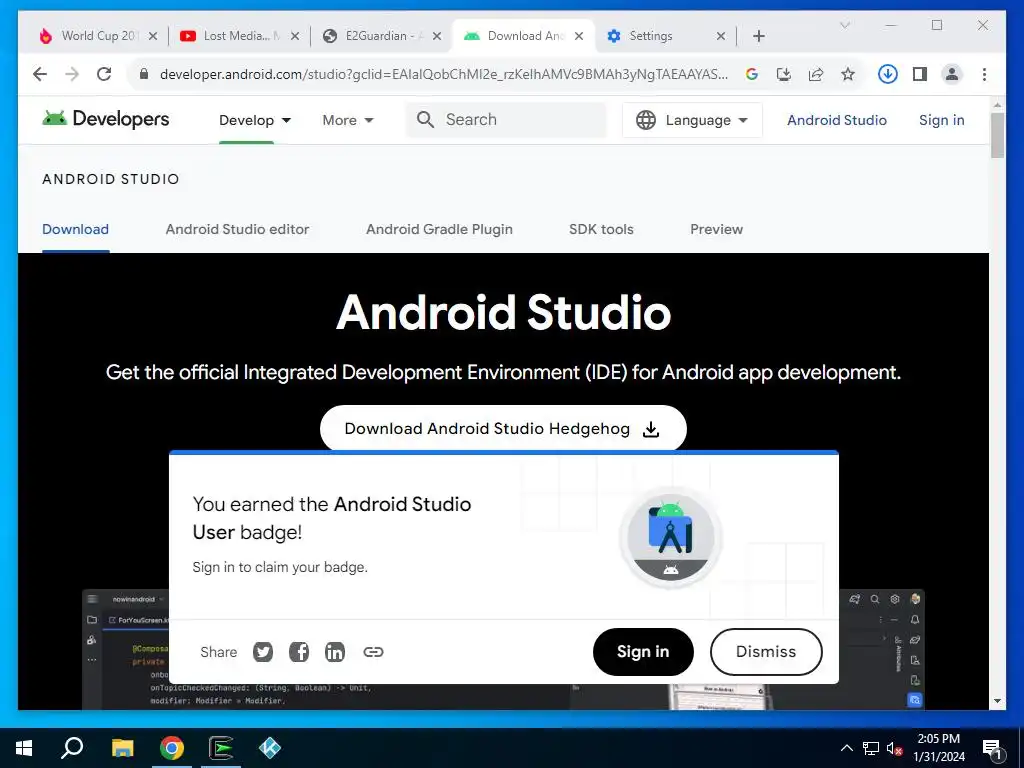
Task: Close the World Cup tab
Action: tap(153, 36)
